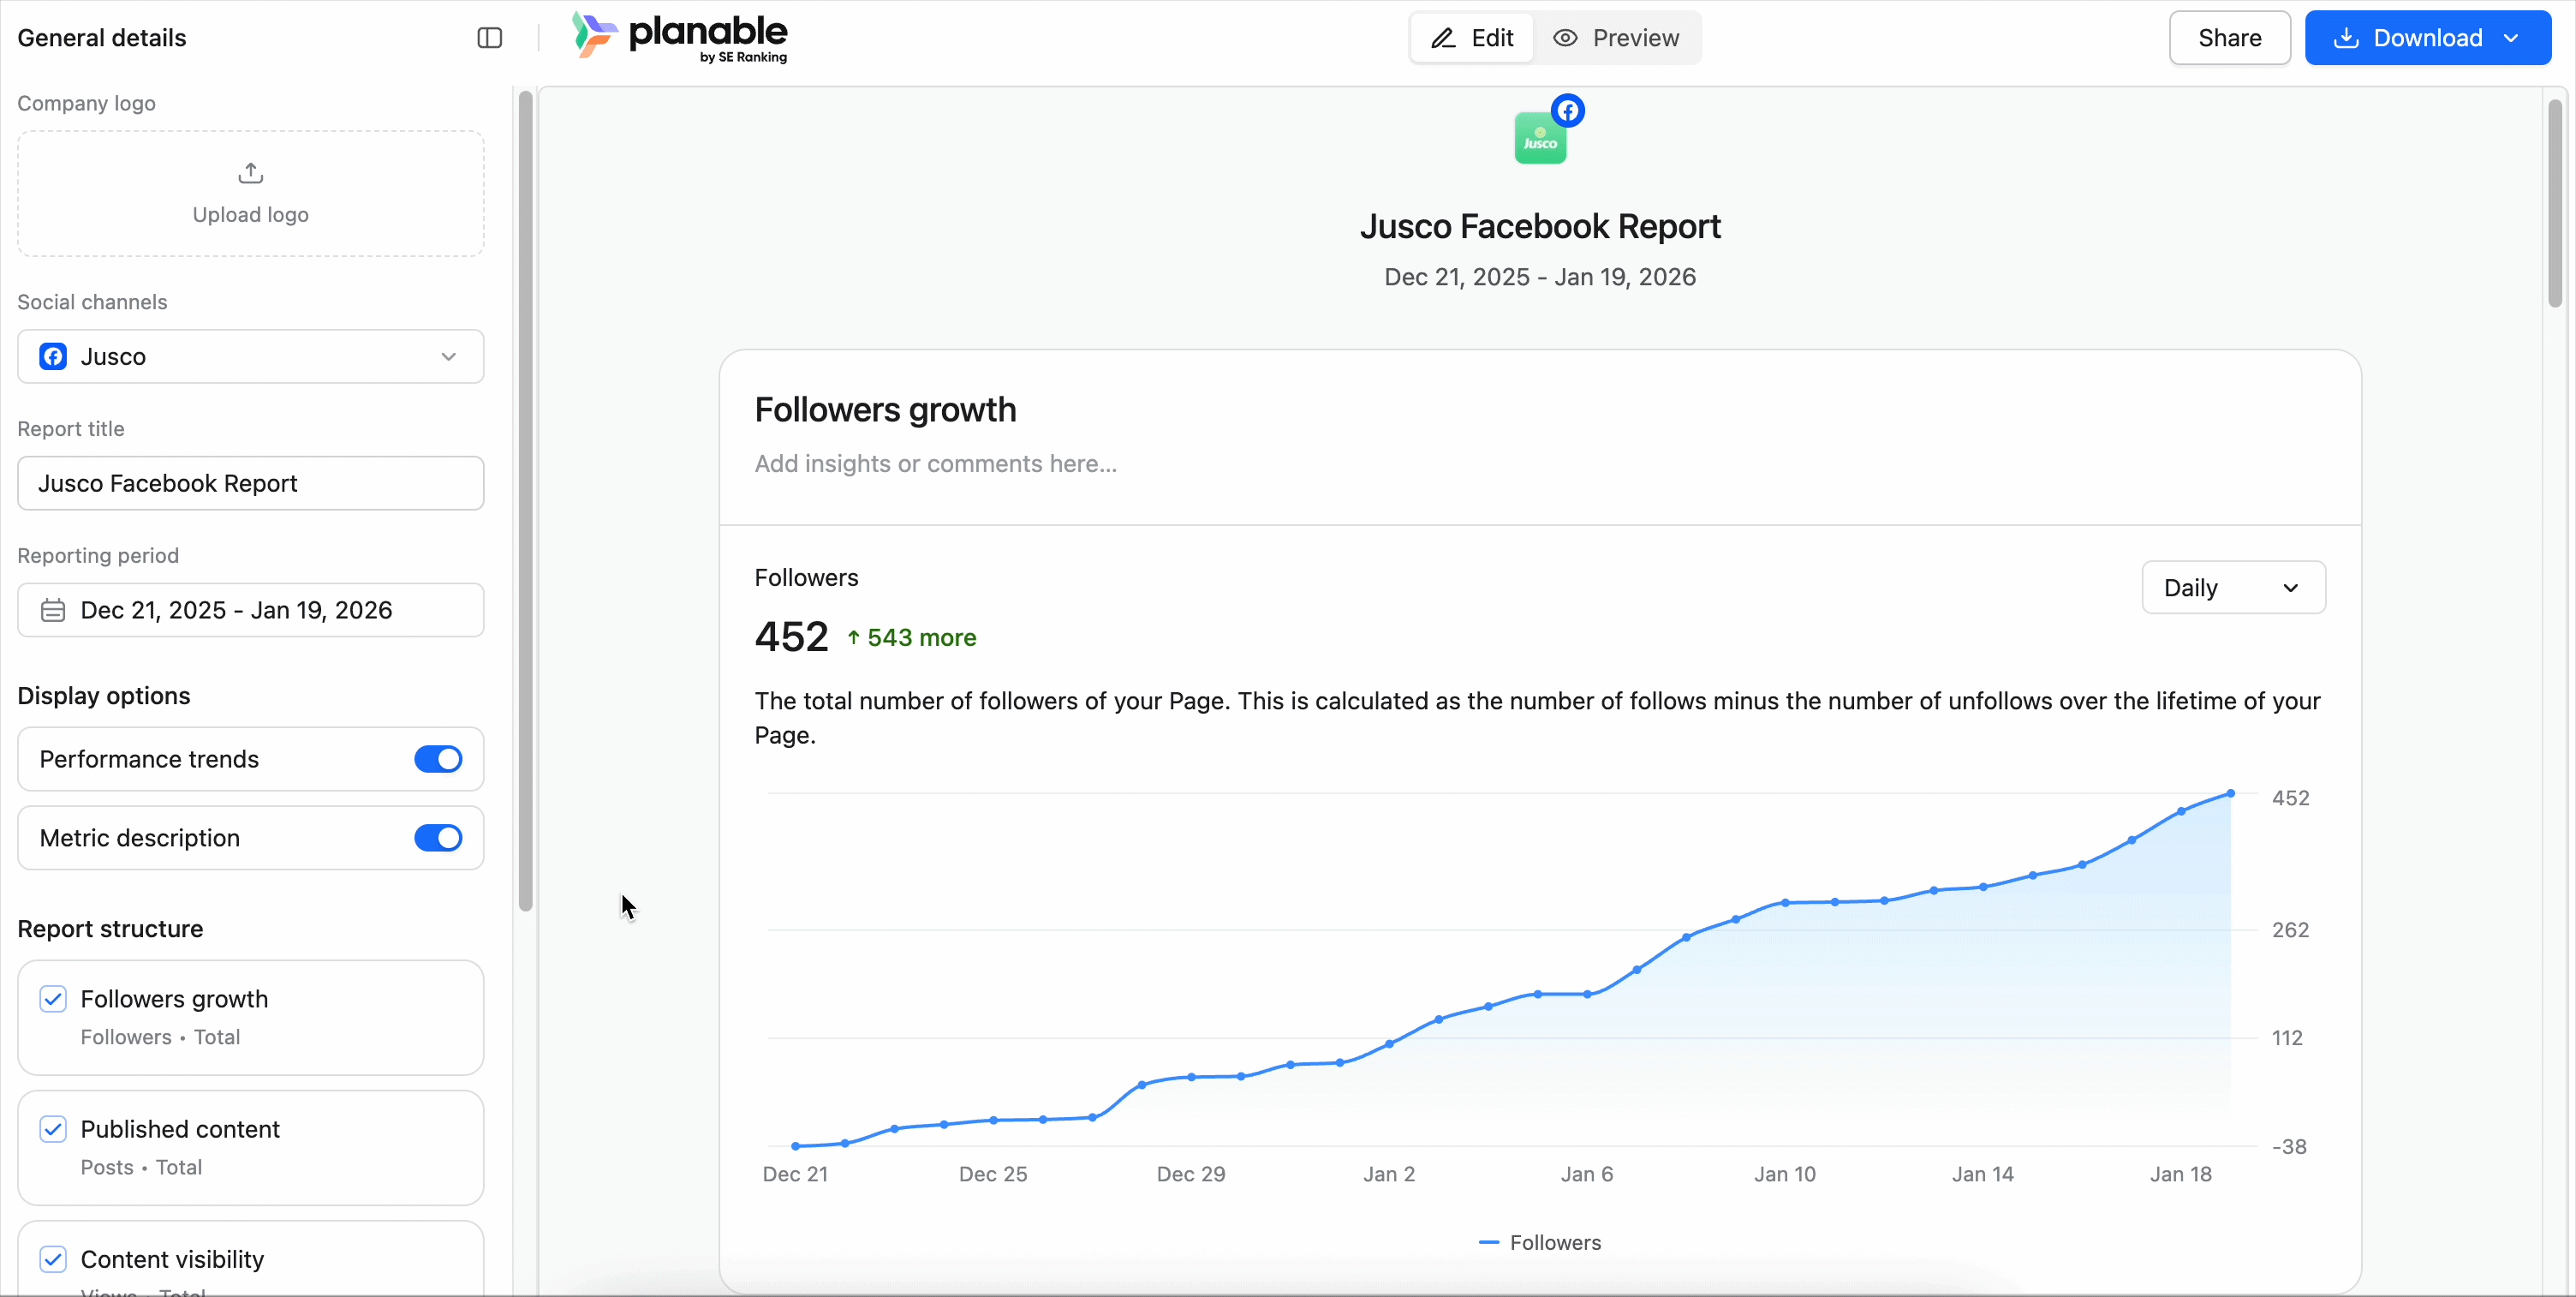Click the Followers legend marker below chart
Image resolution: width=2576 pixels, height=1297 pixels.
pos(1489,1243)
